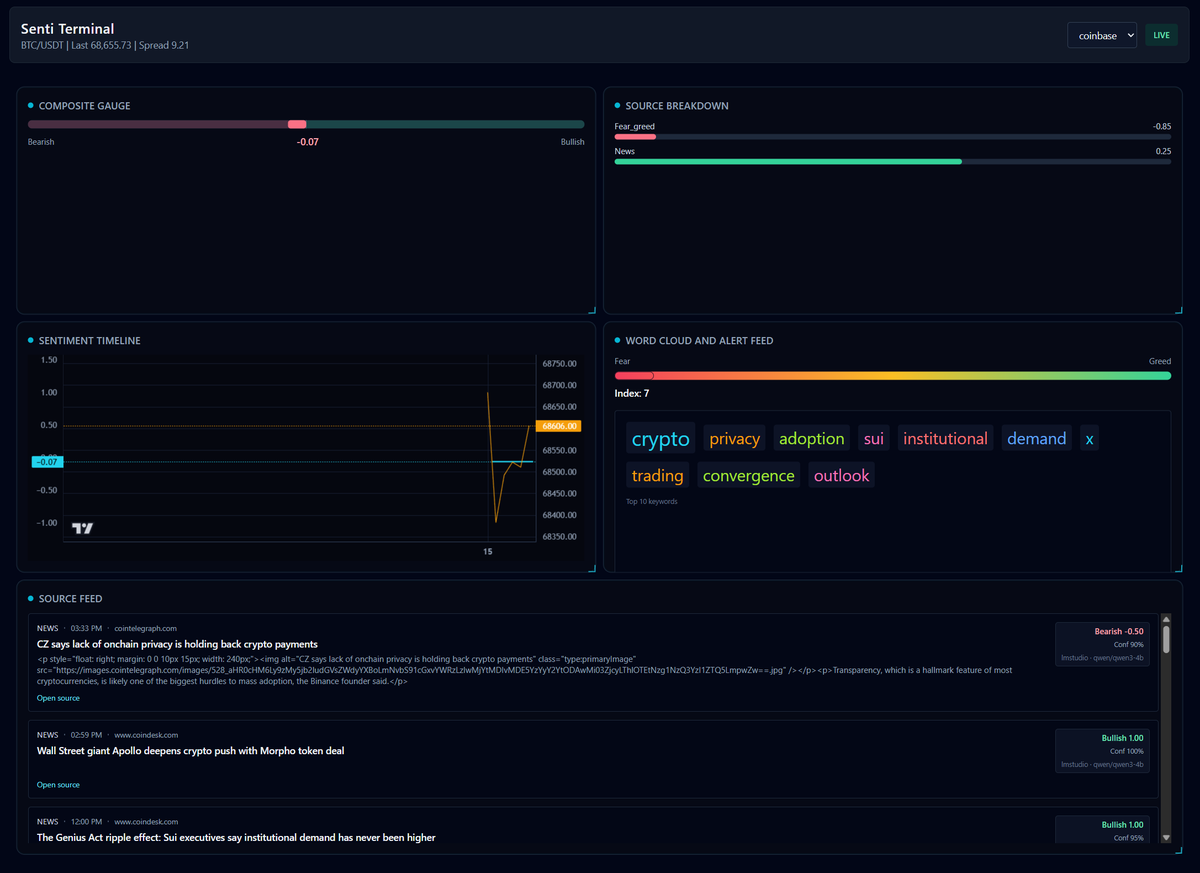Click the composite gauge pink marker
This screenshot has height=873, width=1200.
coord(297,124)
